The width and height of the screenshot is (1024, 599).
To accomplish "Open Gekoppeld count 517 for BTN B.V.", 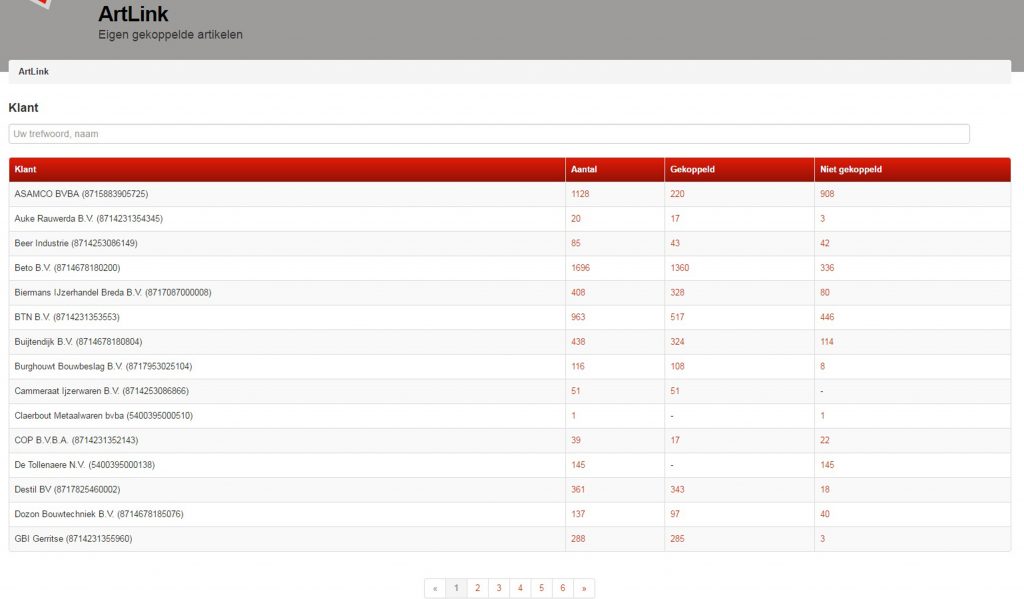I will (x=678, y=317).
